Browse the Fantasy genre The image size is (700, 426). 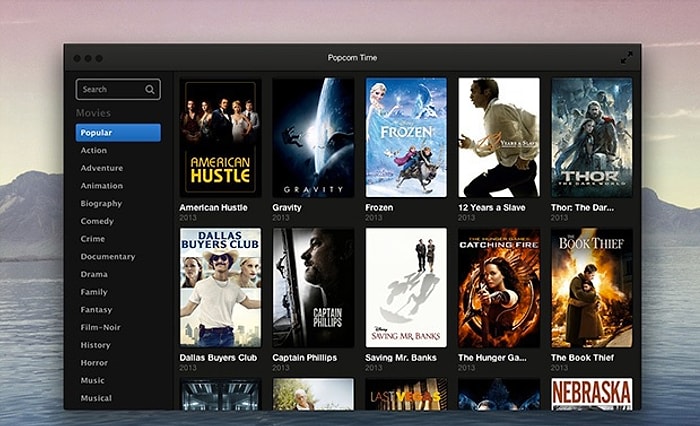click(x=96, y=309)
